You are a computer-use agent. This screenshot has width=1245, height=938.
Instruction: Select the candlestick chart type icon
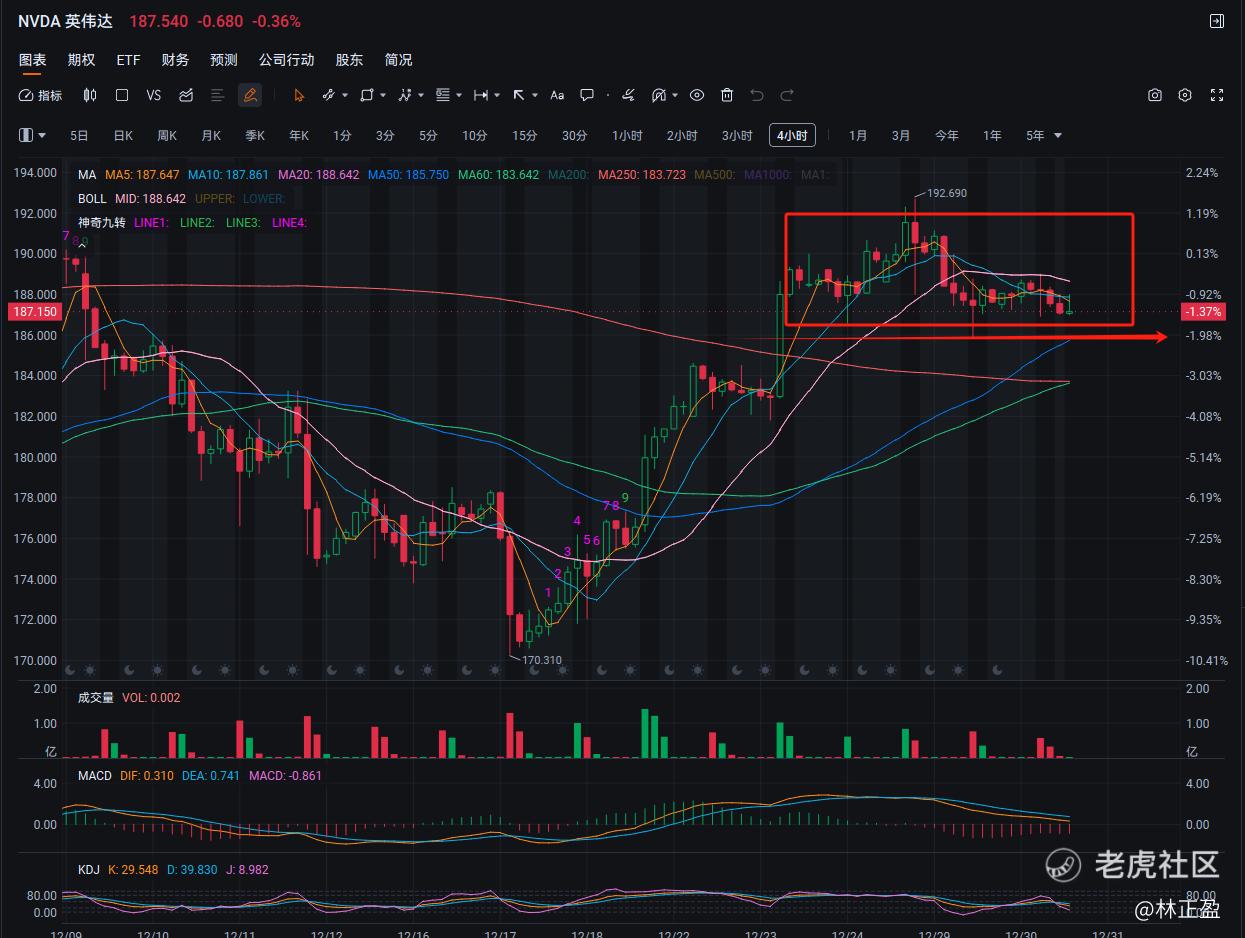click(90, 95)
